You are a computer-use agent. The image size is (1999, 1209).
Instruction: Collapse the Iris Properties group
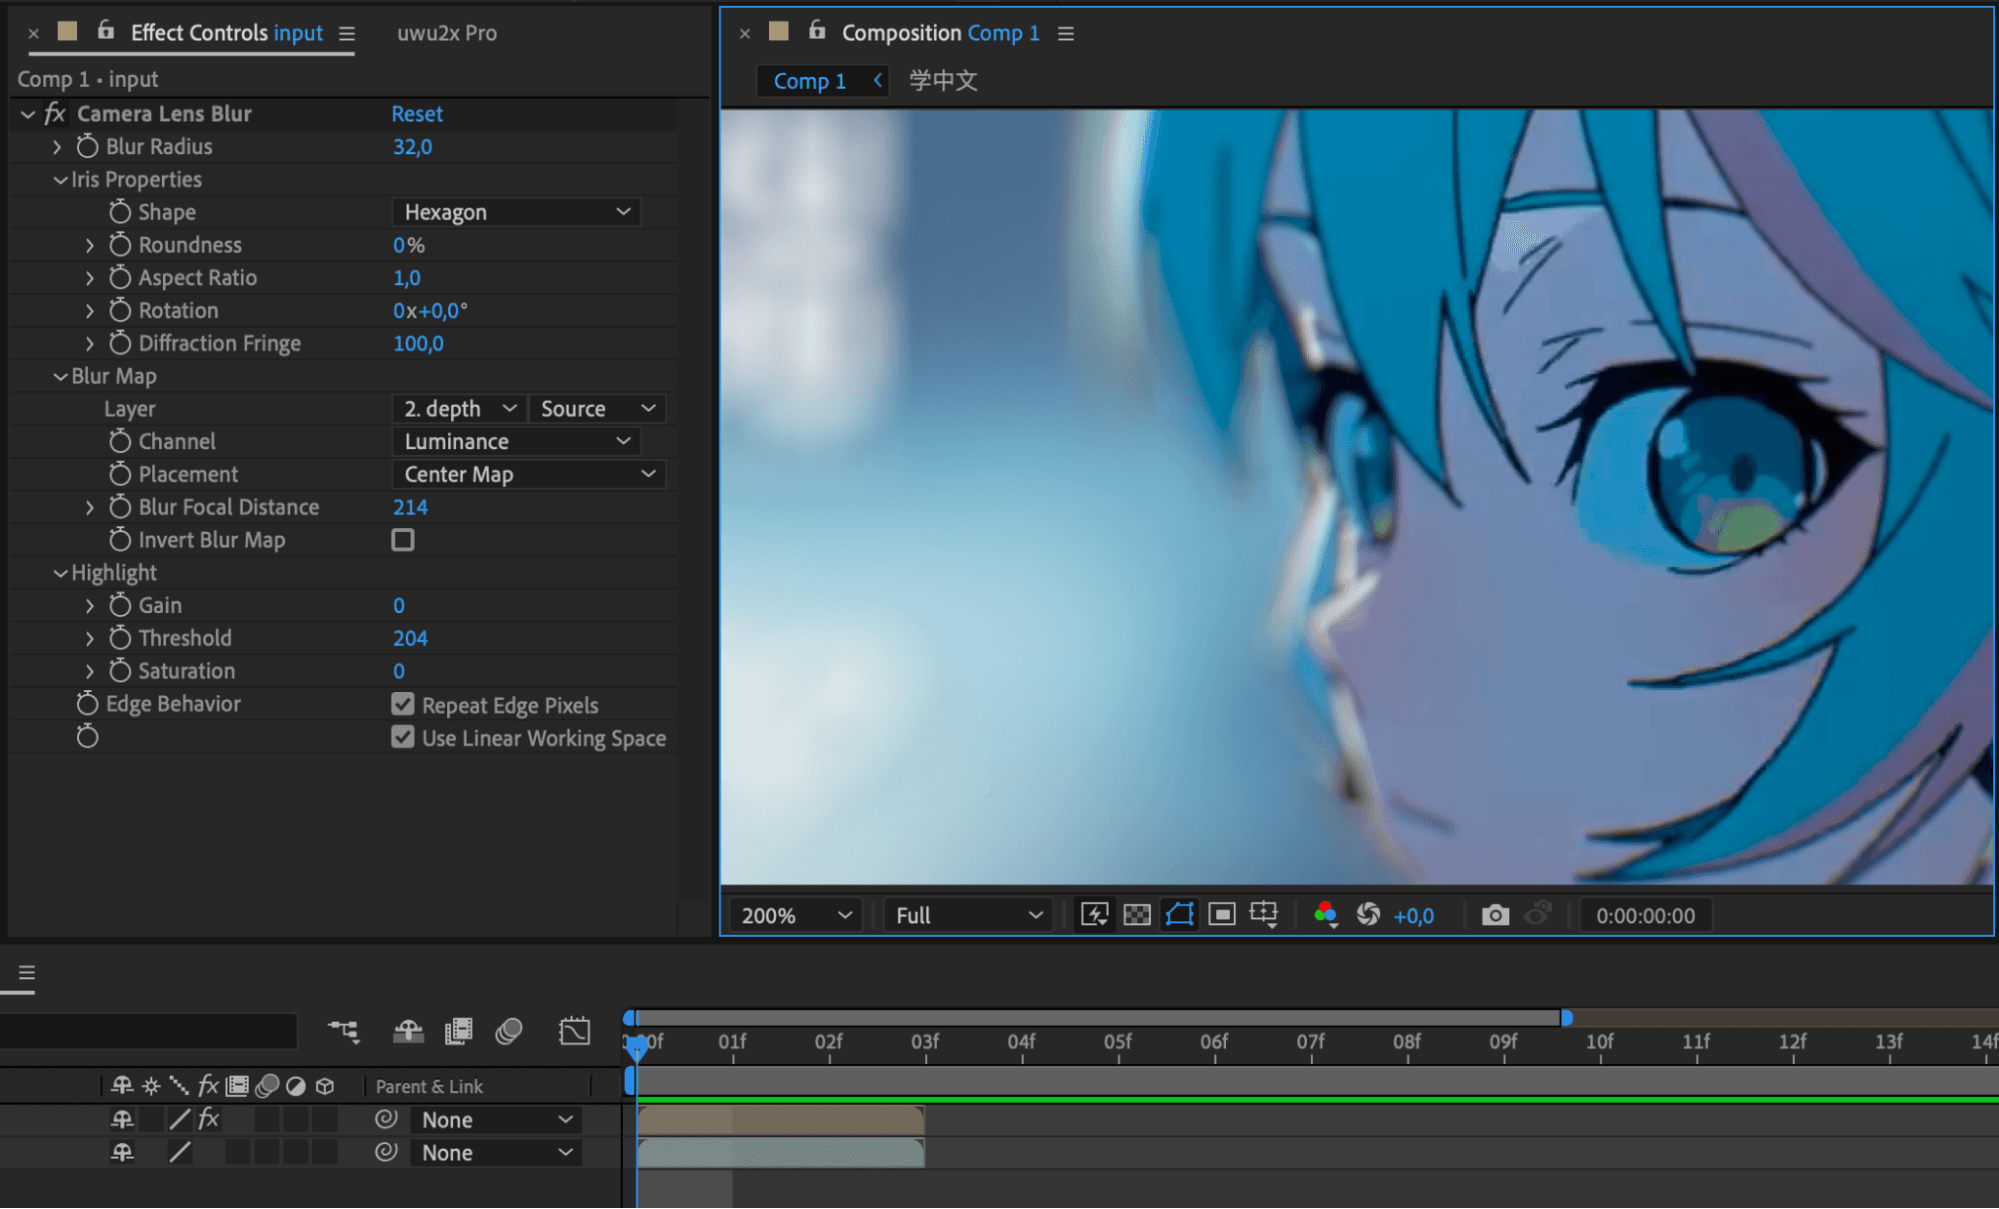[60, 180]
